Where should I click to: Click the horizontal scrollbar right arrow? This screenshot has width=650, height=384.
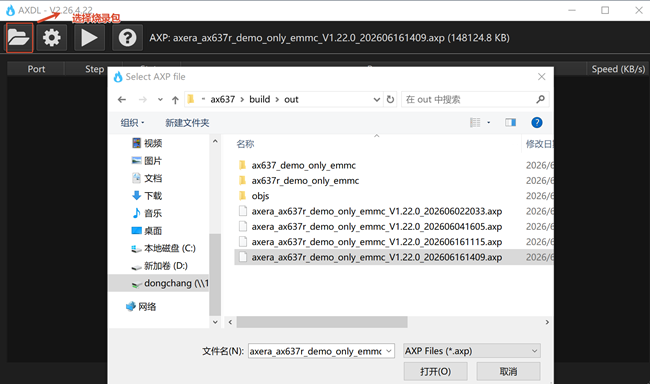547,322
